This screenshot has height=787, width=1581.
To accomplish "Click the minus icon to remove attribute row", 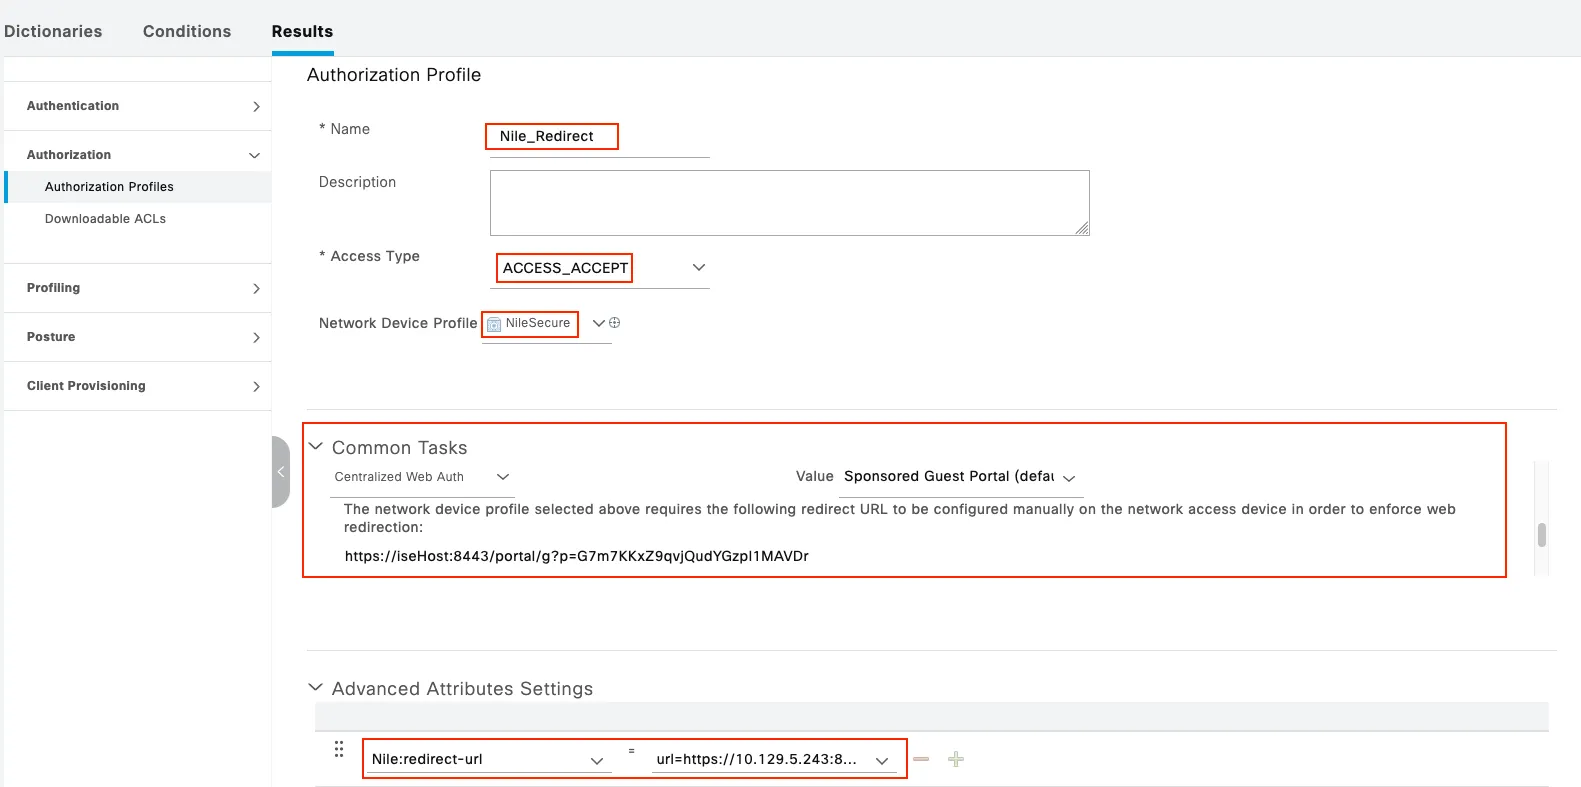I will pyautogui.click(x=921, y=760).
